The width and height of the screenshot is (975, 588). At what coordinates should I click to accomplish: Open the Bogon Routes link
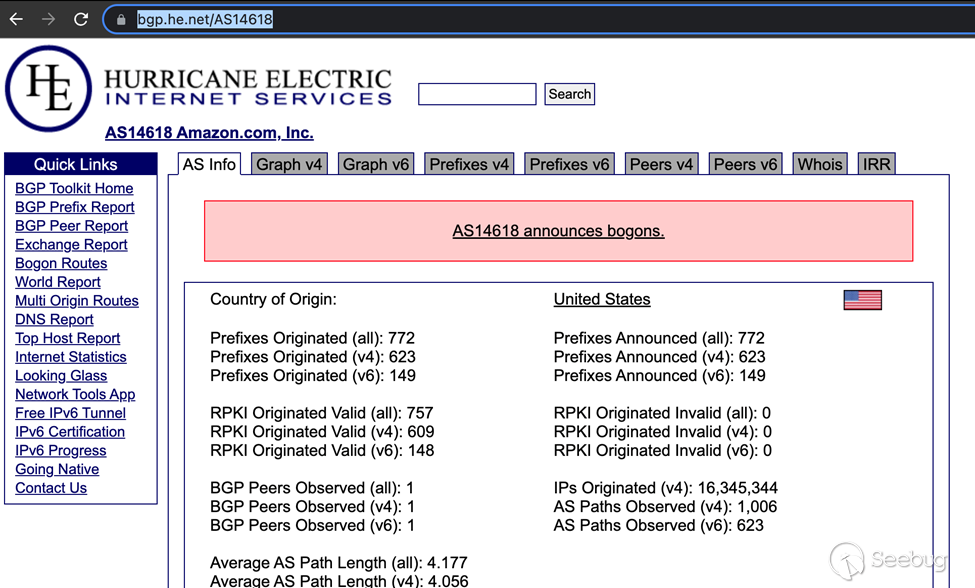tap(61, 263)
